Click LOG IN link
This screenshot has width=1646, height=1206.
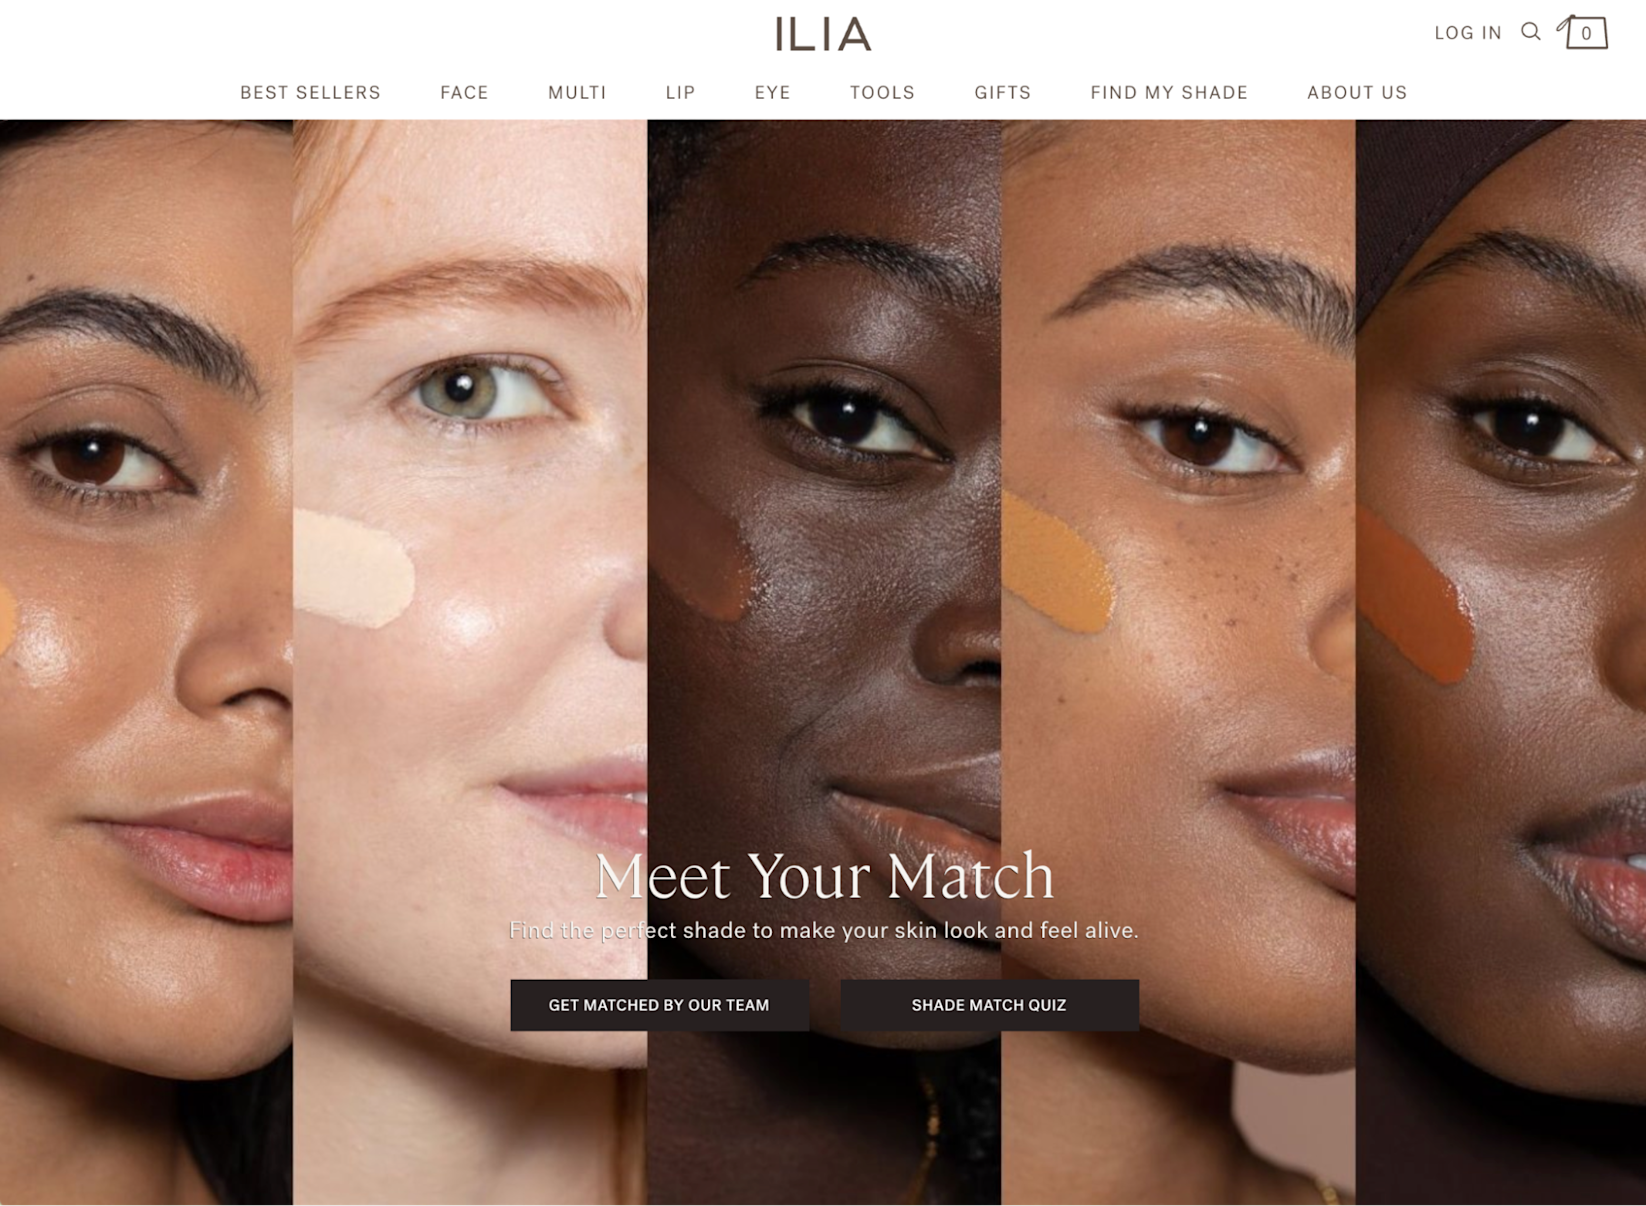[x=1467, y=33]
